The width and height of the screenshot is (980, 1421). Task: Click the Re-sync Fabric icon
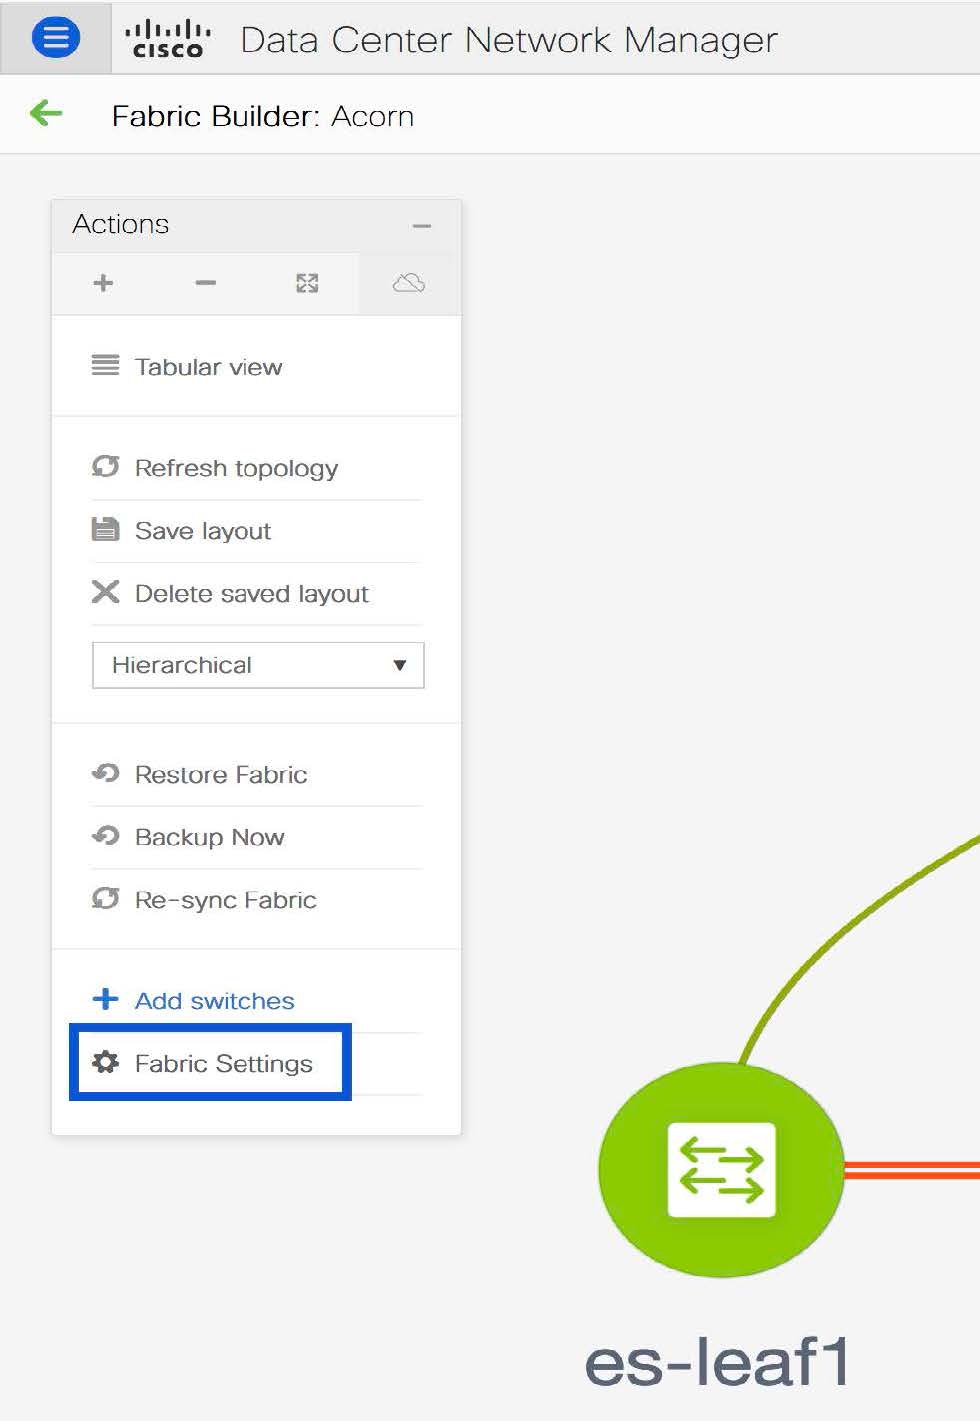[105, 898]
